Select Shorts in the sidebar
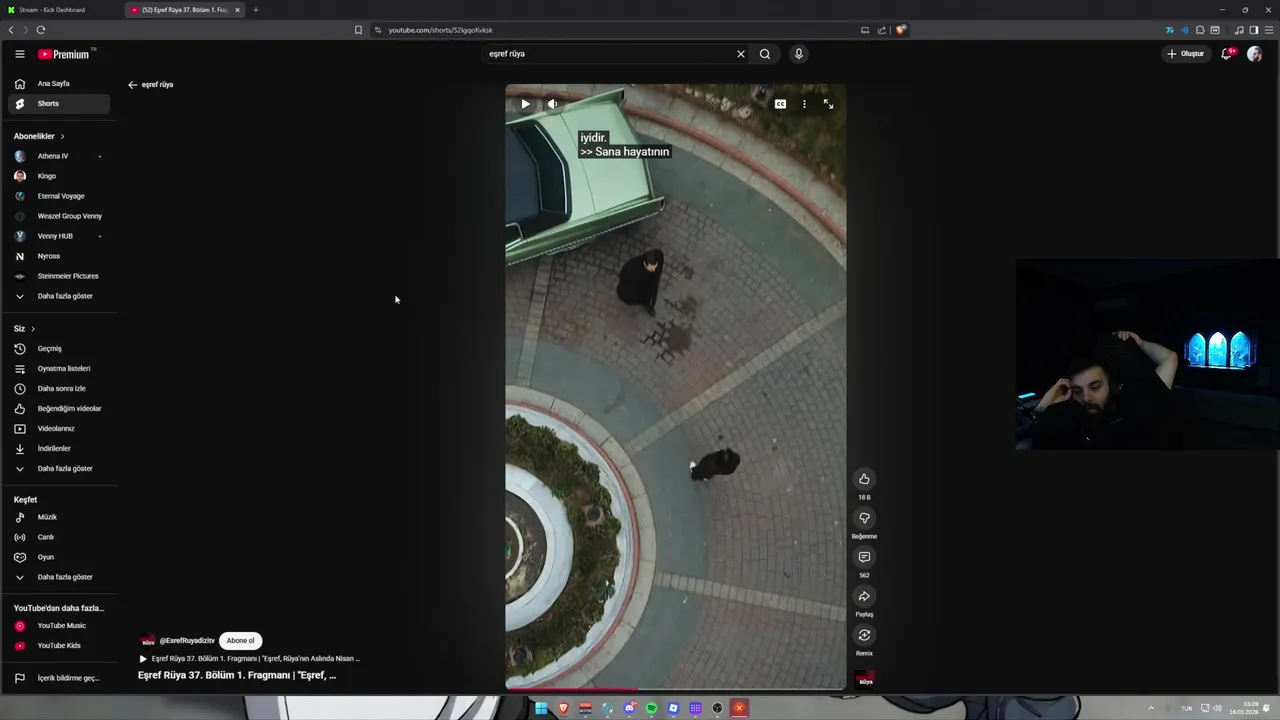Viewport: 1280px width, 720px height. (60, 104)
